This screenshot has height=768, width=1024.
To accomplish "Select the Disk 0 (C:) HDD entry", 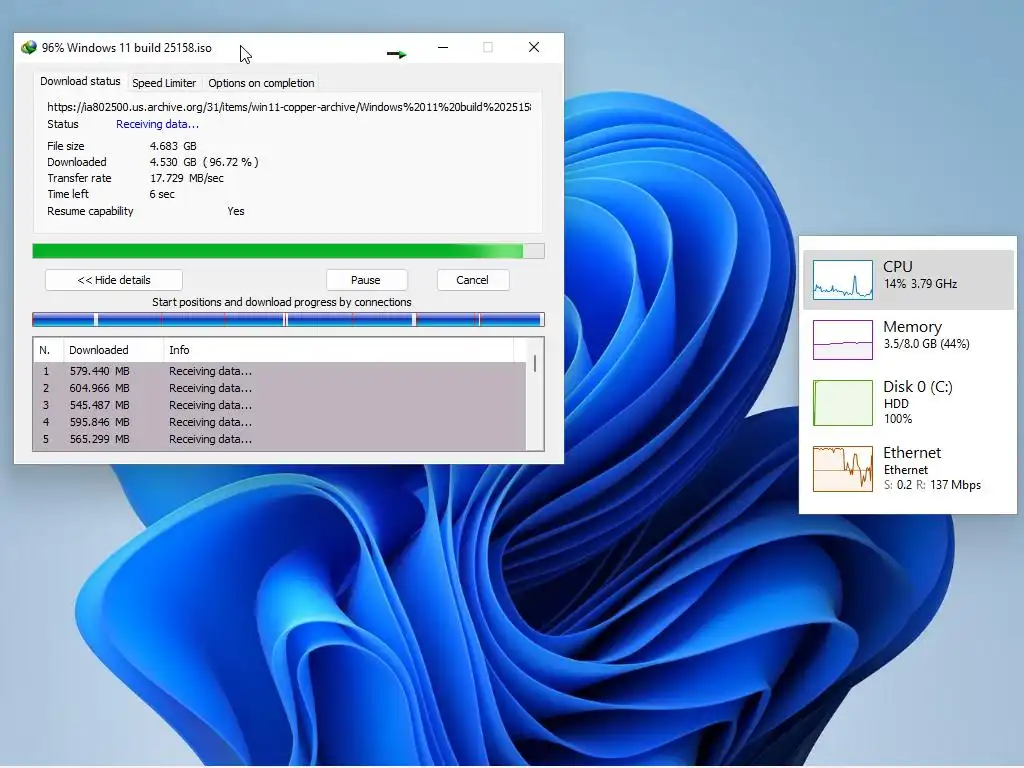I will click(909, 403).
